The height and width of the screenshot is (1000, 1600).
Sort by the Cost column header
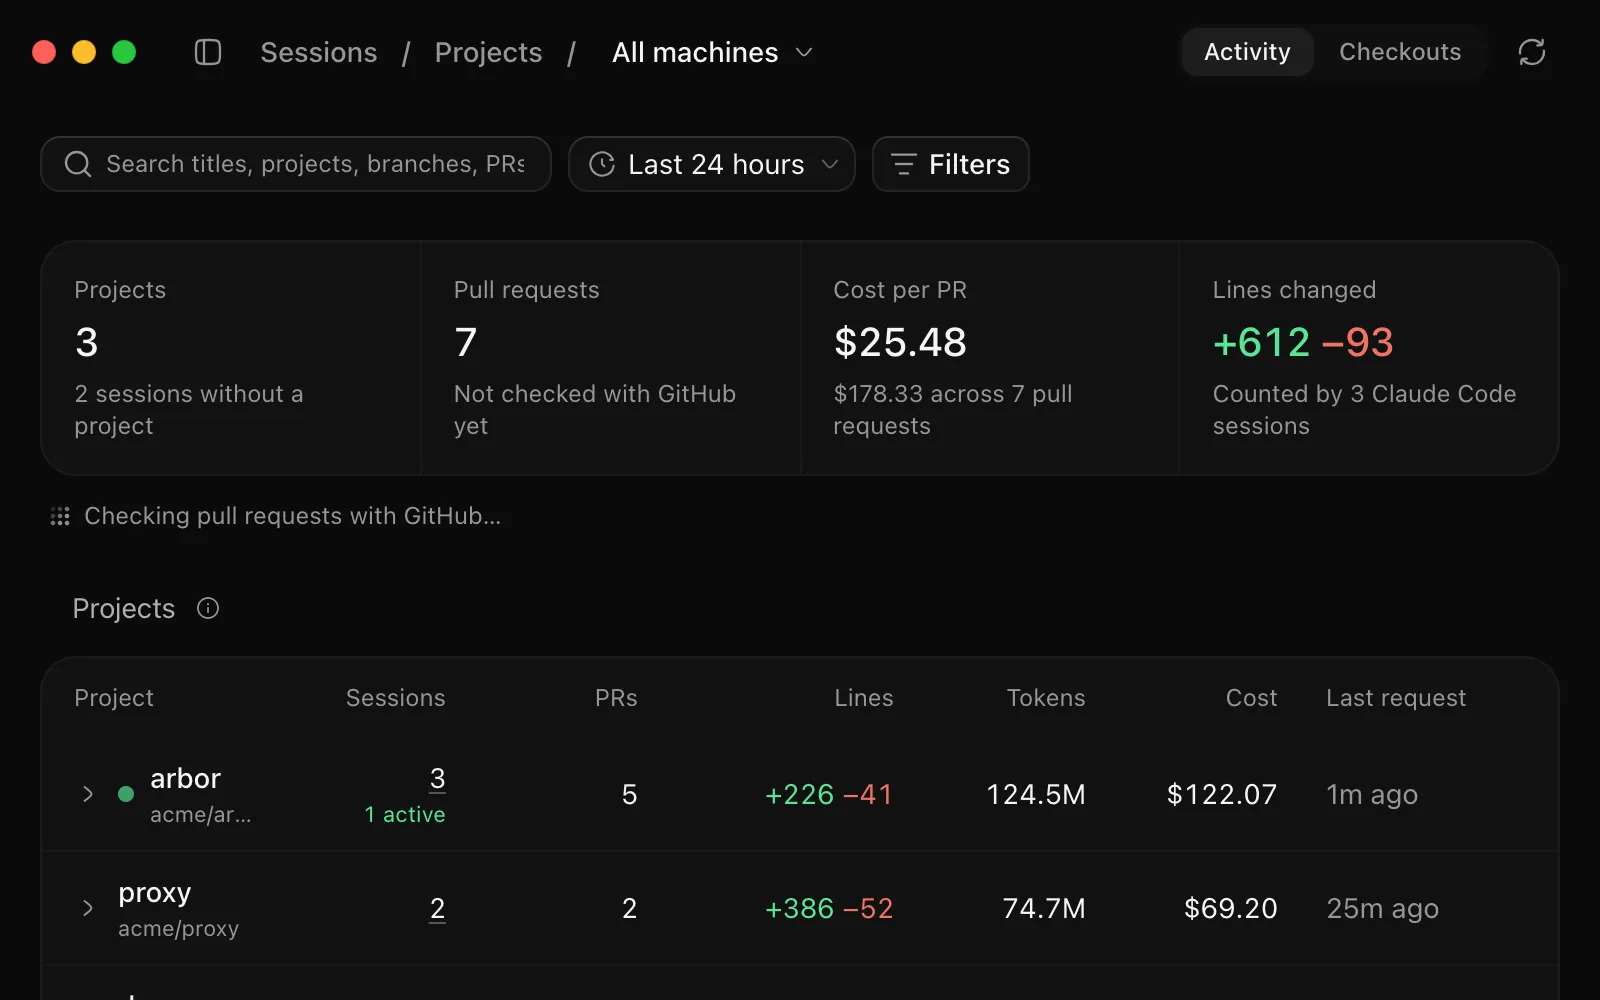click(x=1251, y=698)
